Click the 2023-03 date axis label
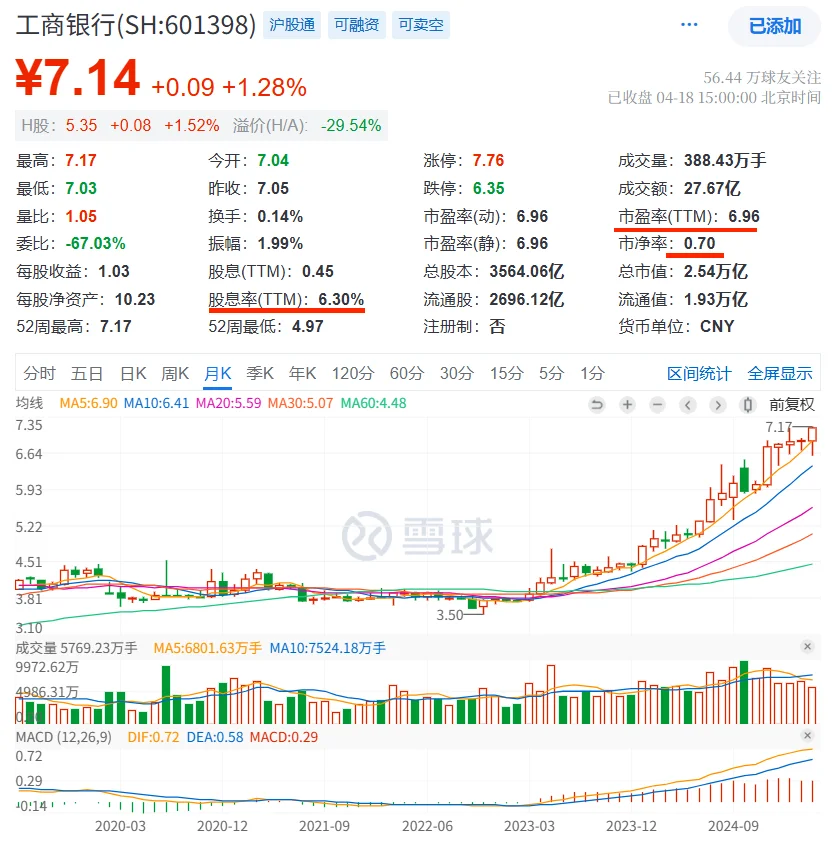 click(529, 826)
